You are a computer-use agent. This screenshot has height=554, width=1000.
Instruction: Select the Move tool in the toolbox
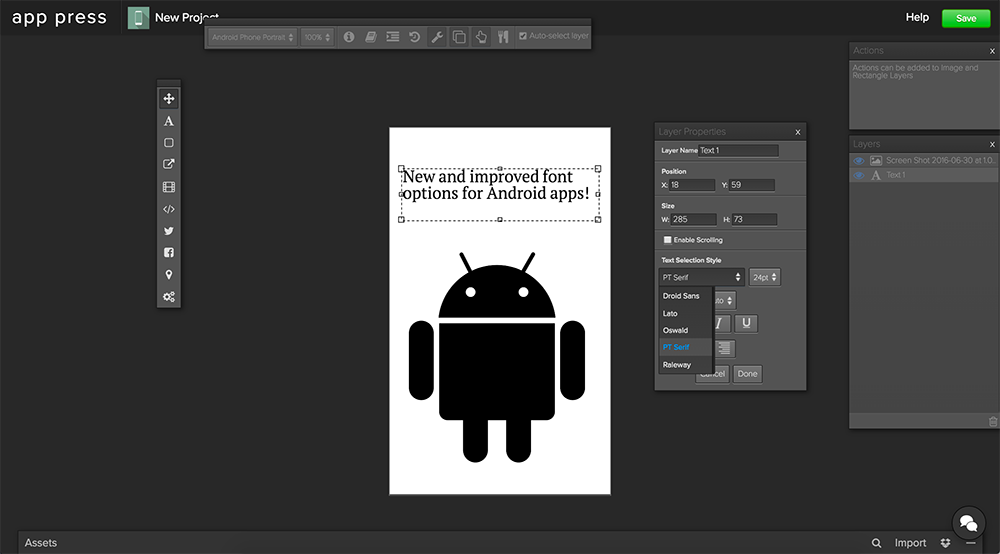[168, 99]
